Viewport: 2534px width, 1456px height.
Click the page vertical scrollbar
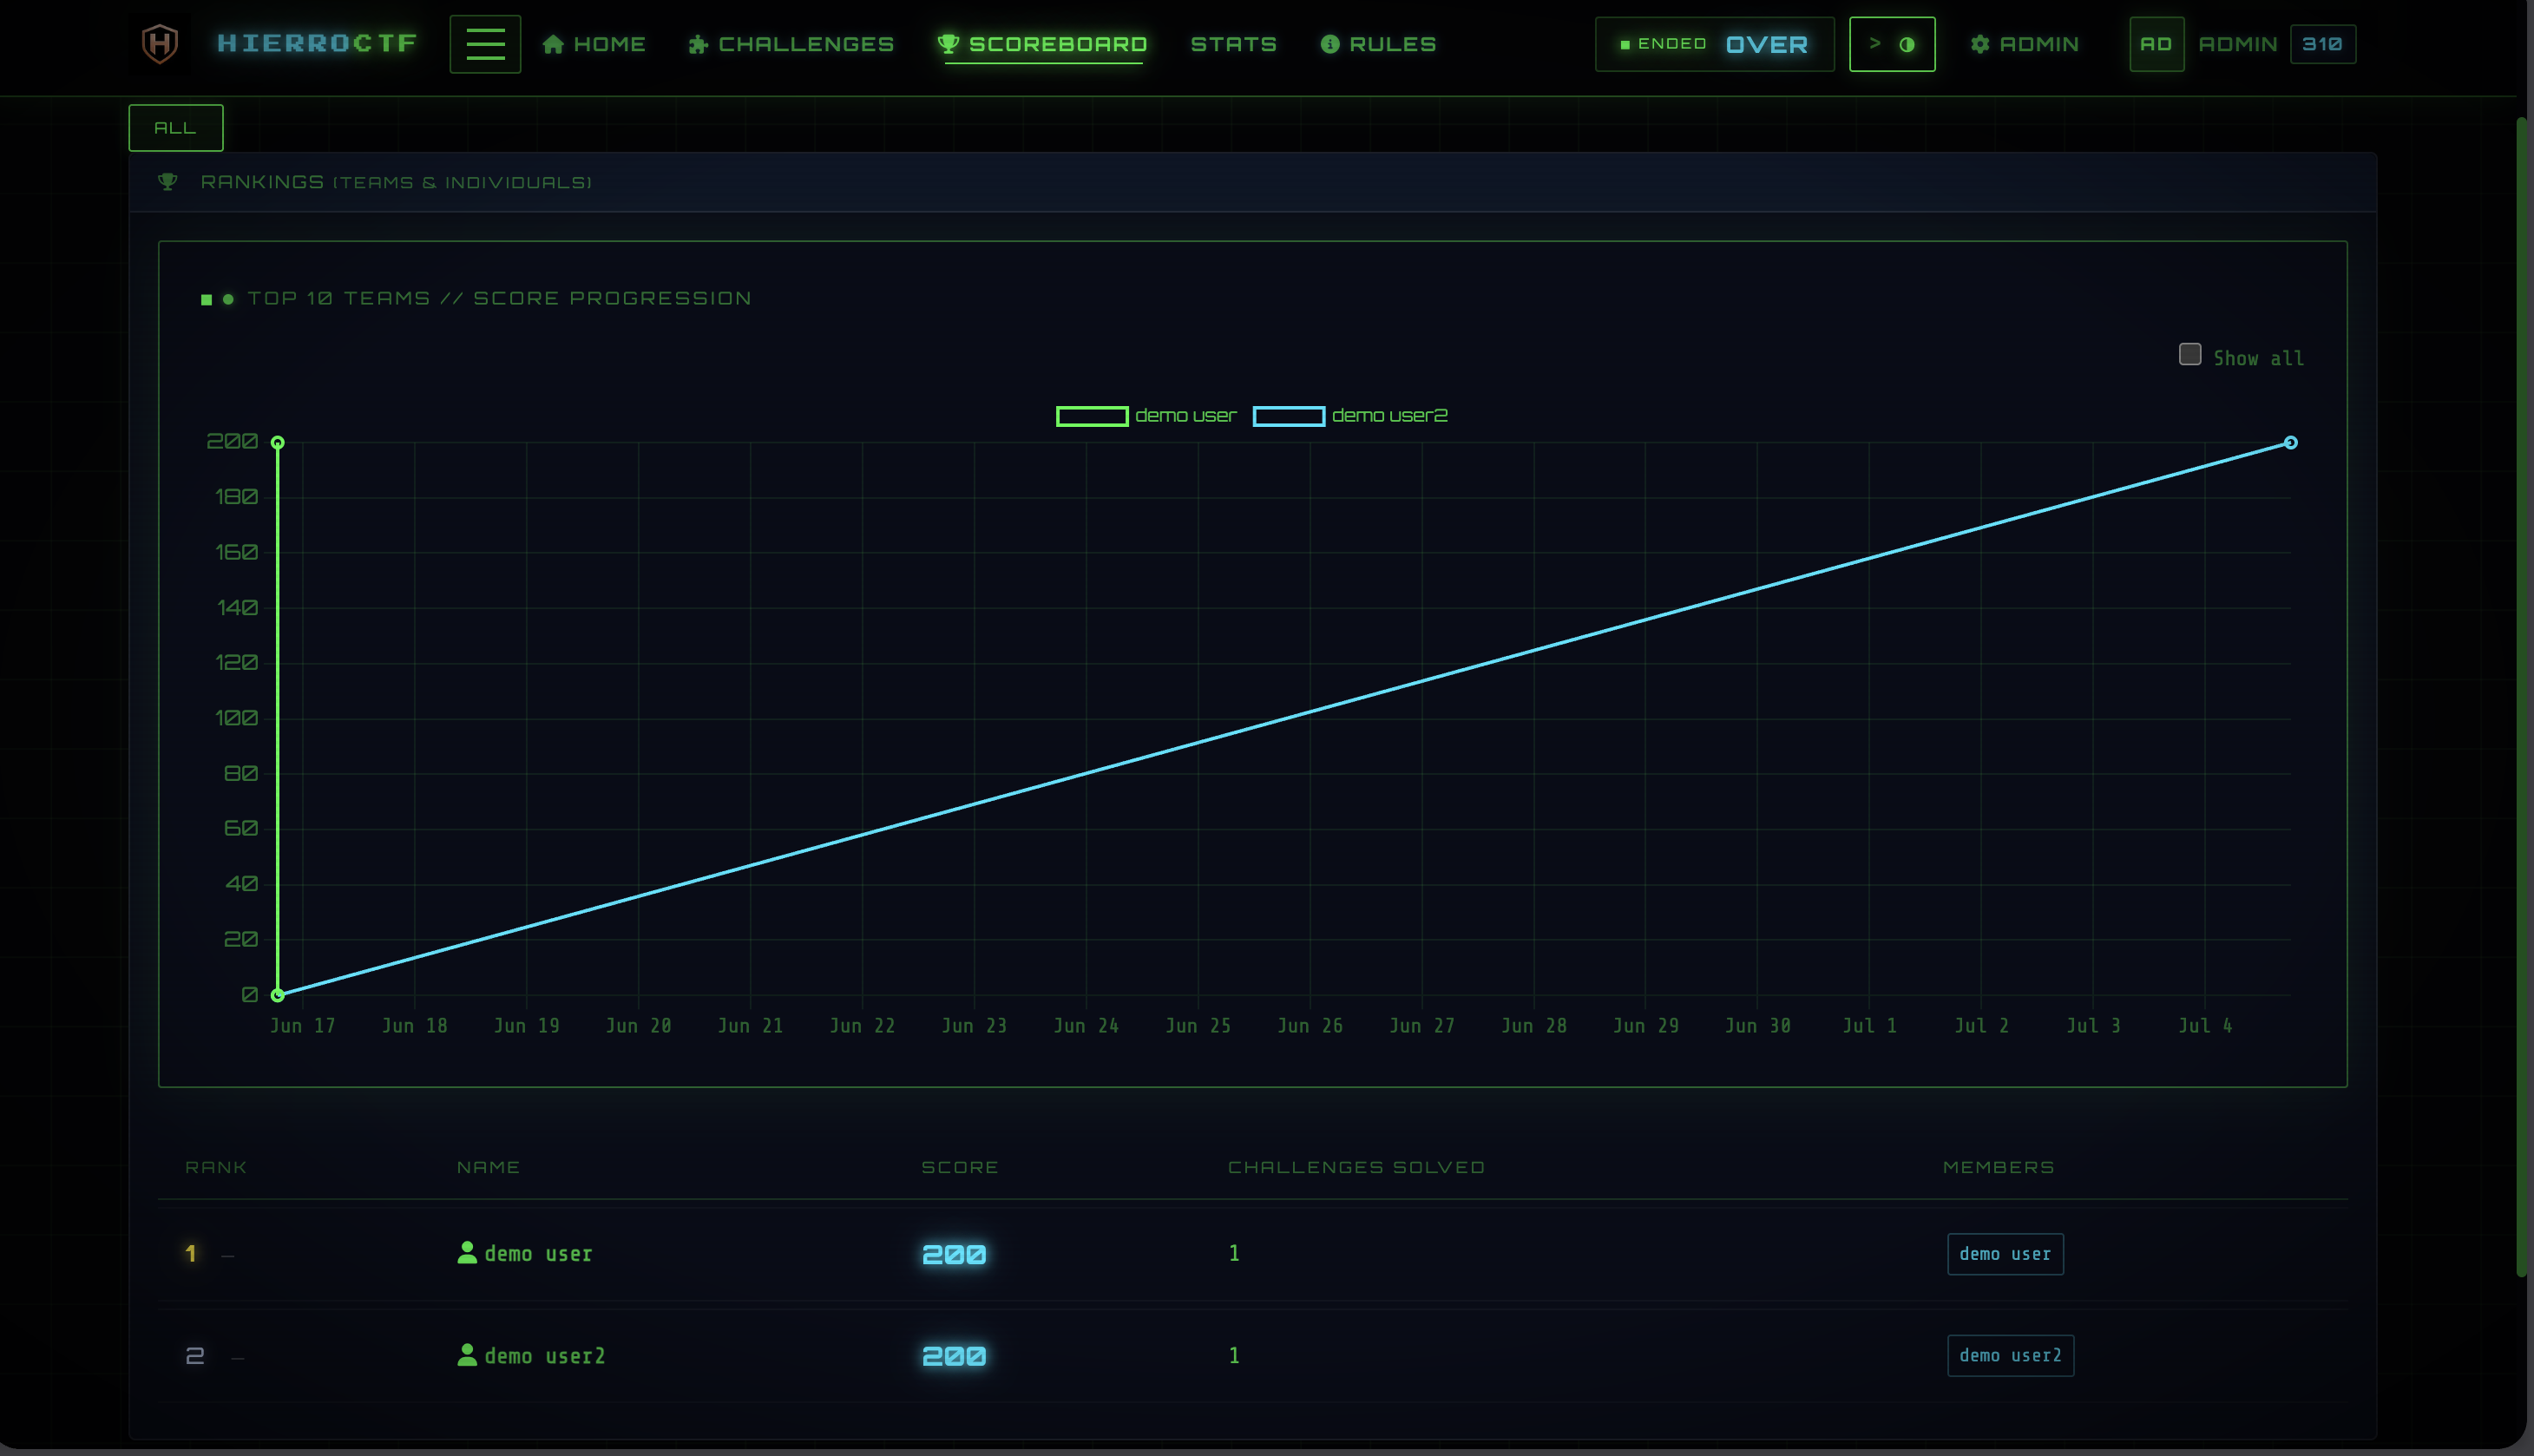click(2522, 697)
